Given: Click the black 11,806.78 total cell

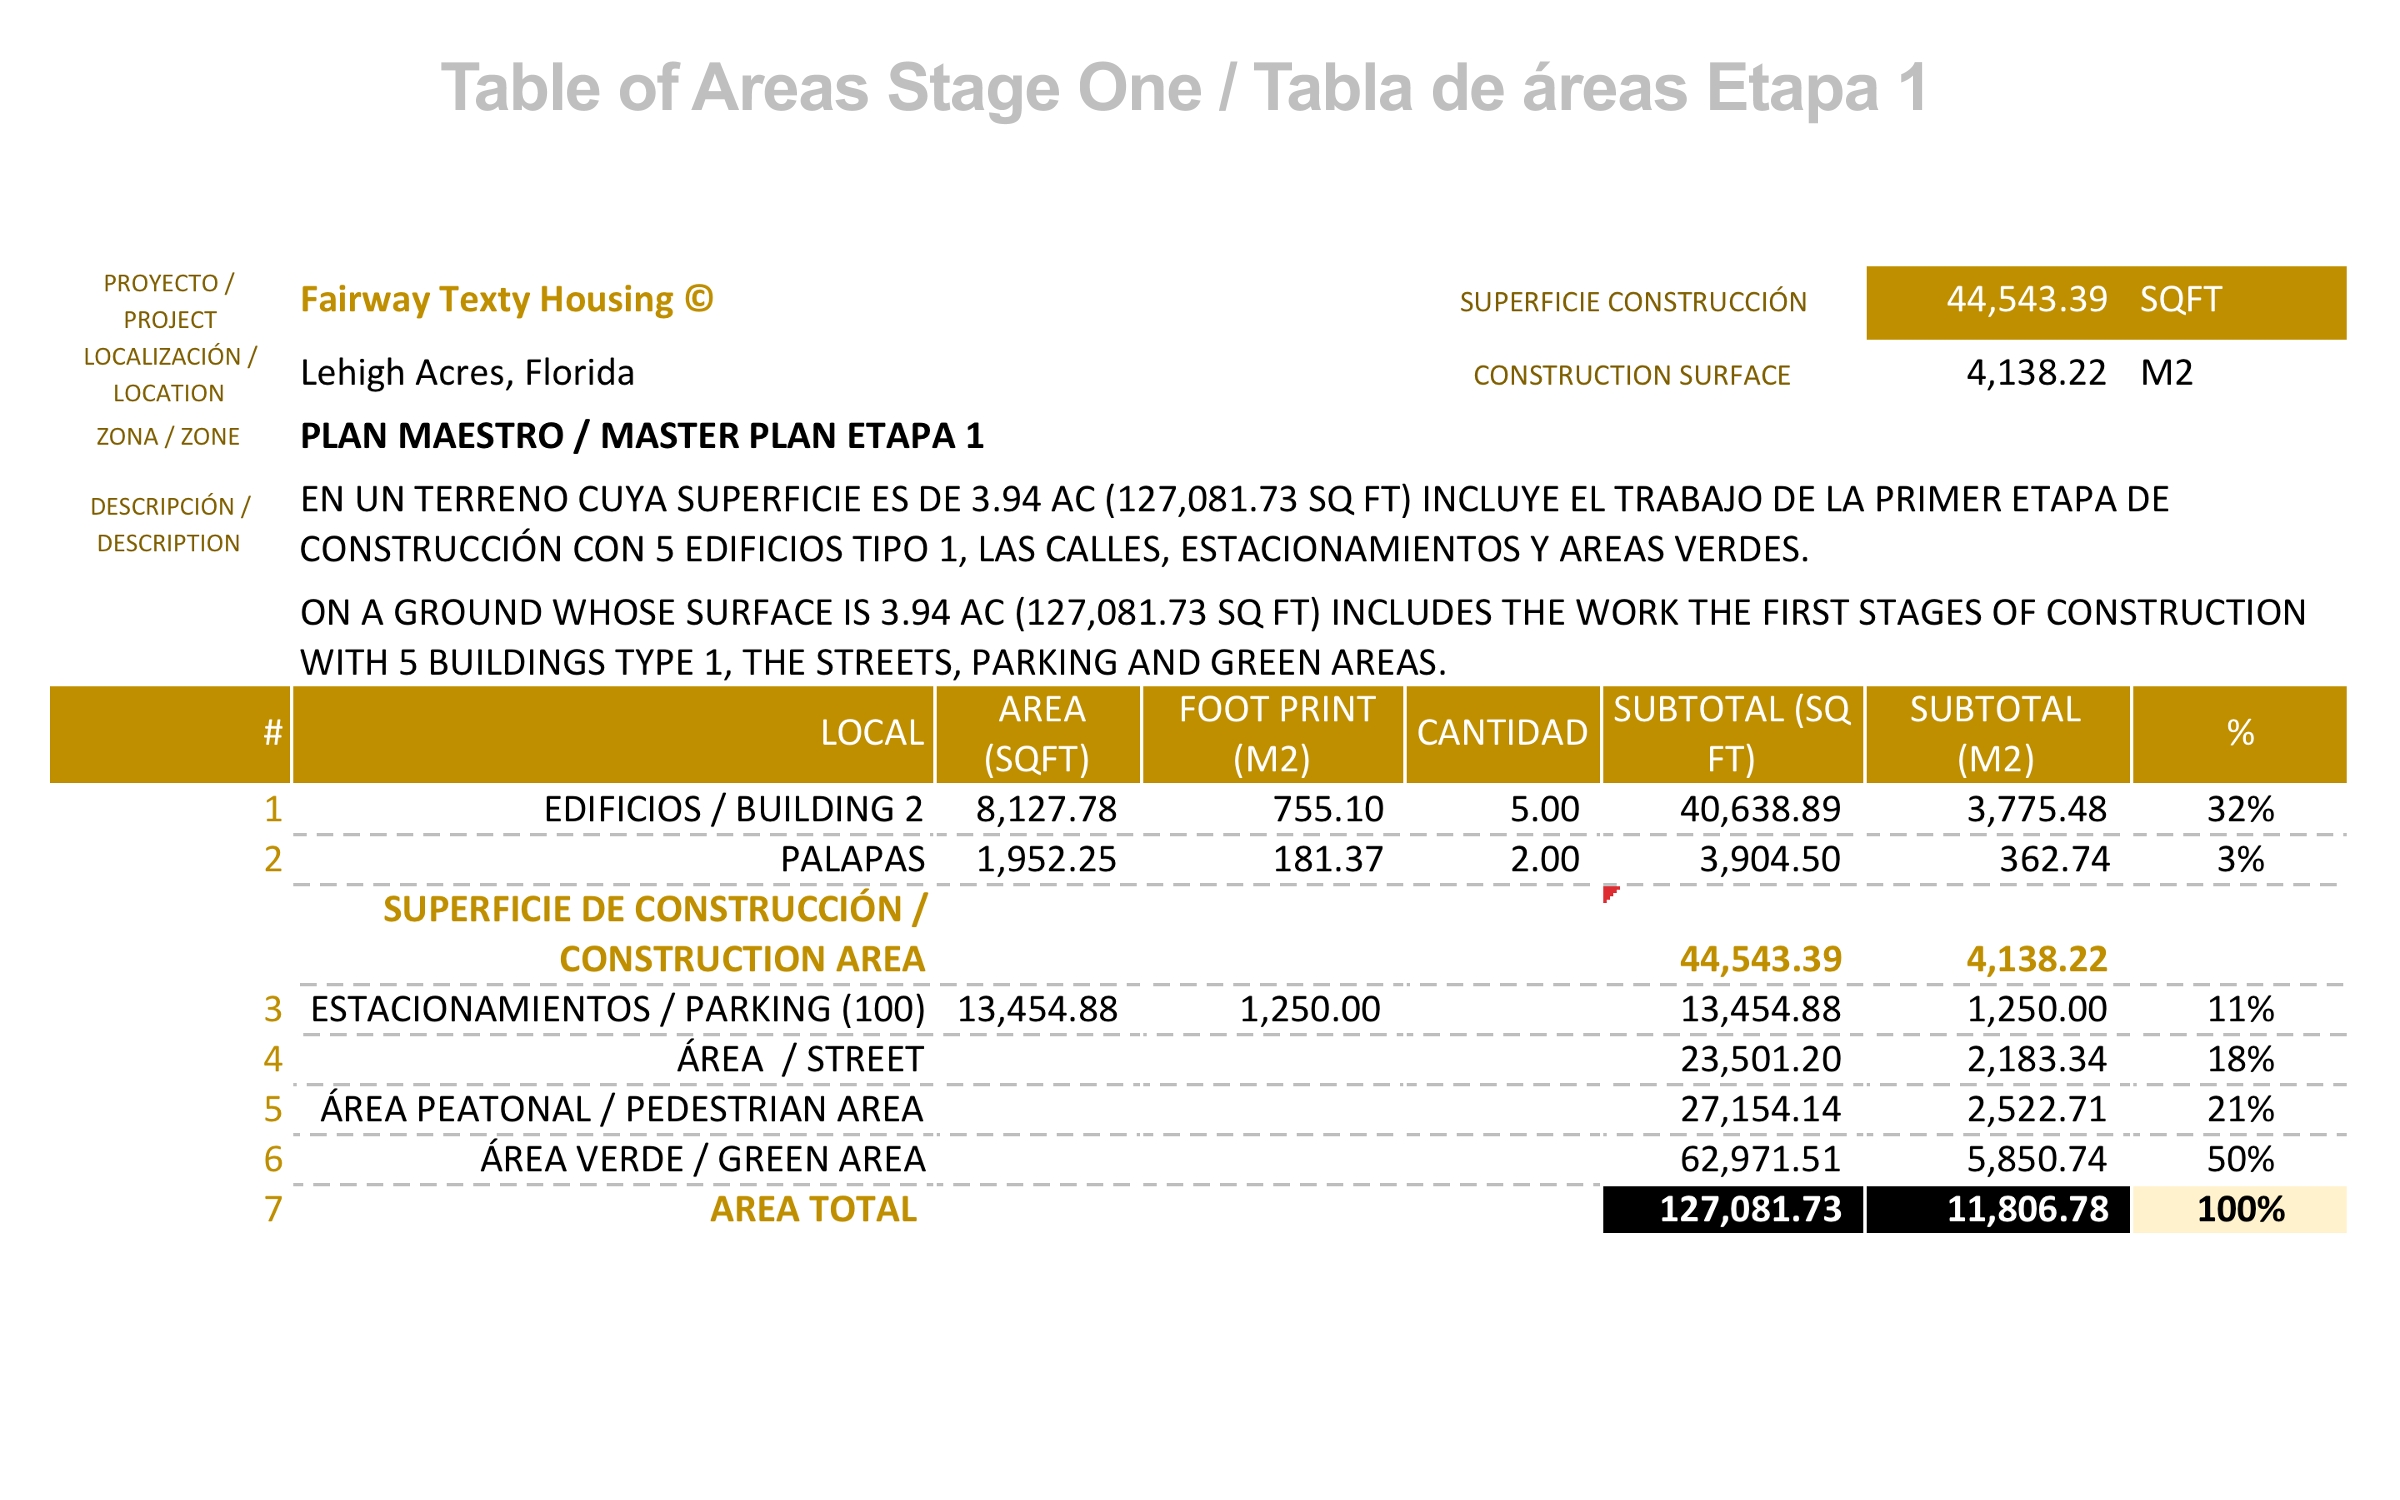Looking at the screenshot, I should 1997,1209.
